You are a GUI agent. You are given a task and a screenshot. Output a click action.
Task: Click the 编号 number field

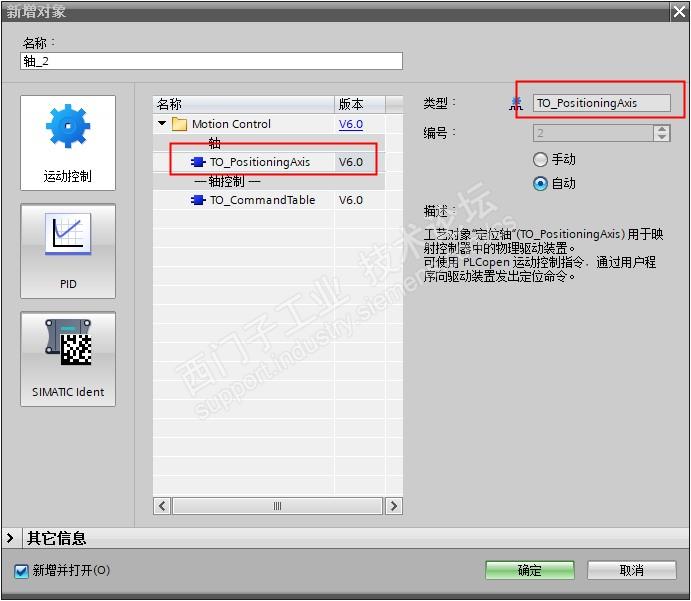coord(593,133)
